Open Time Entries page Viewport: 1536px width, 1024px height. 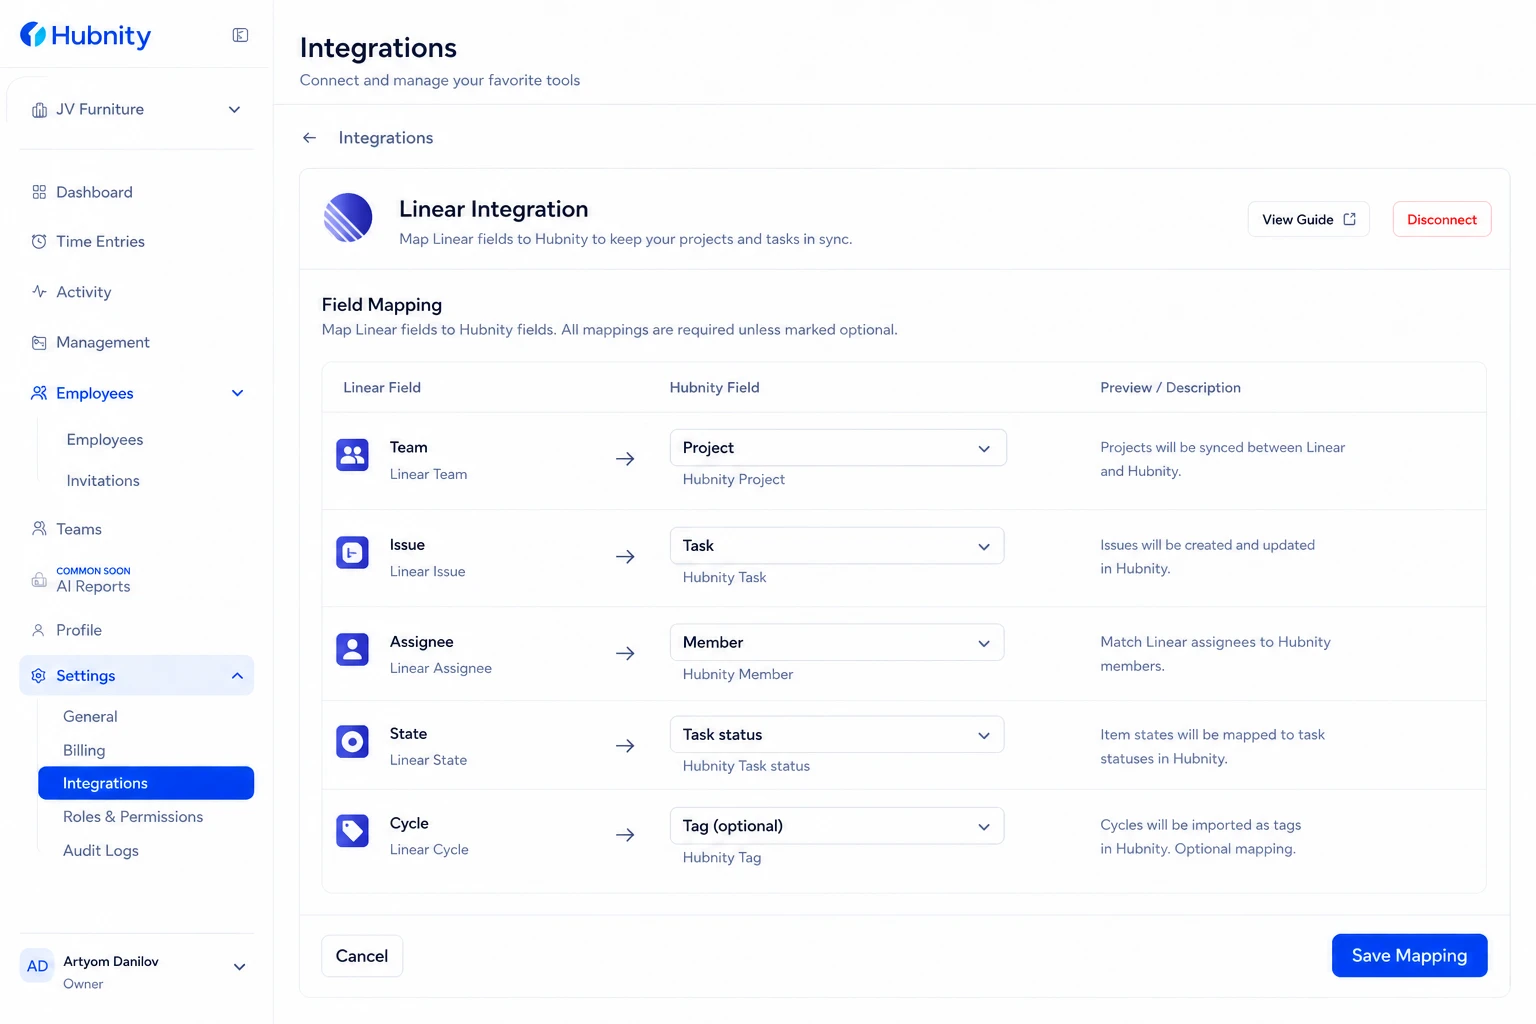(x=100, y=241)
